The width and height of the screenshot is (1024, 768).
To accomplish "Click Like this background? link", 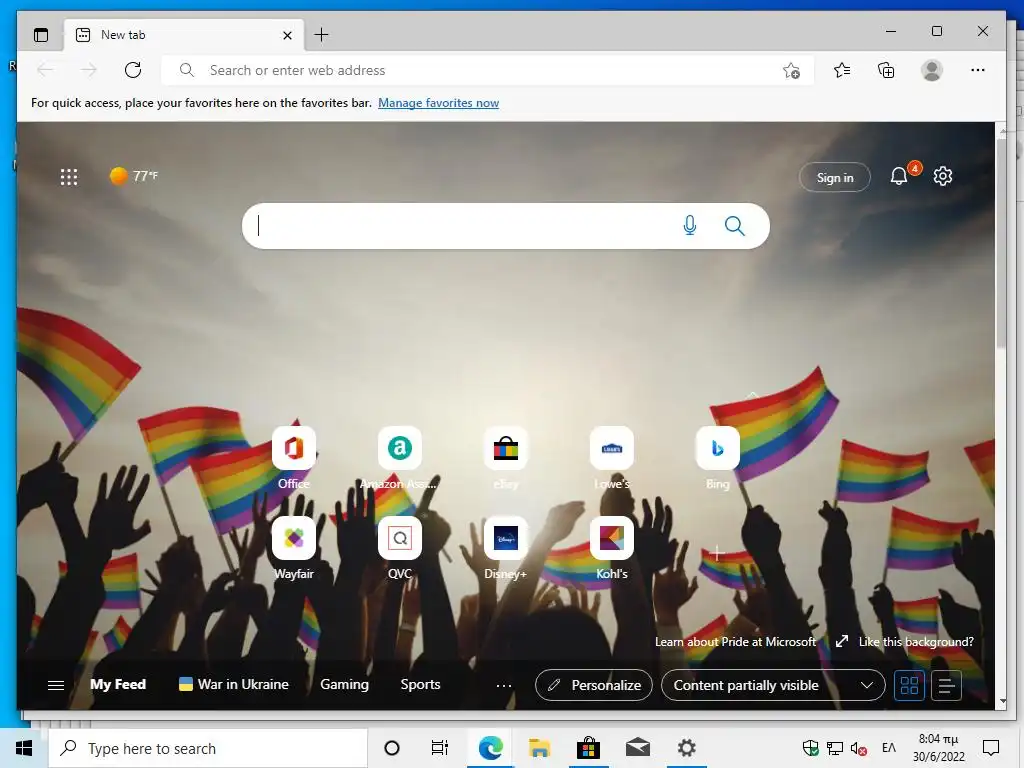I will [916, 642].
